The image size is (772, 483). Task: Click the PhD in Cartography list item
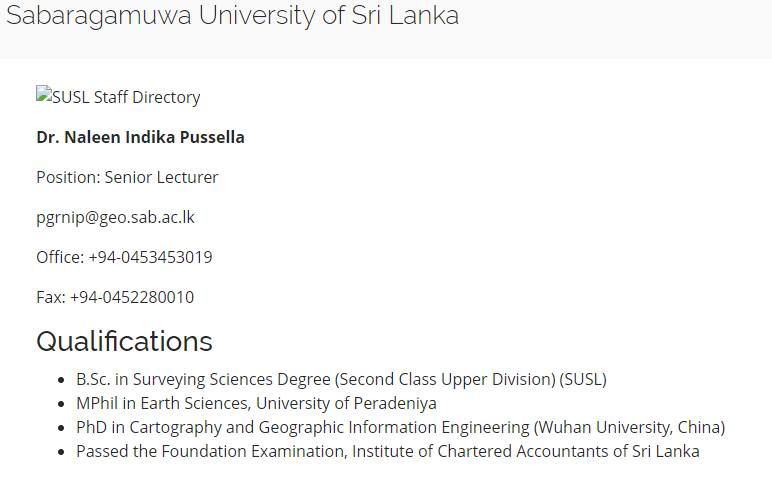tap(400, 427)
